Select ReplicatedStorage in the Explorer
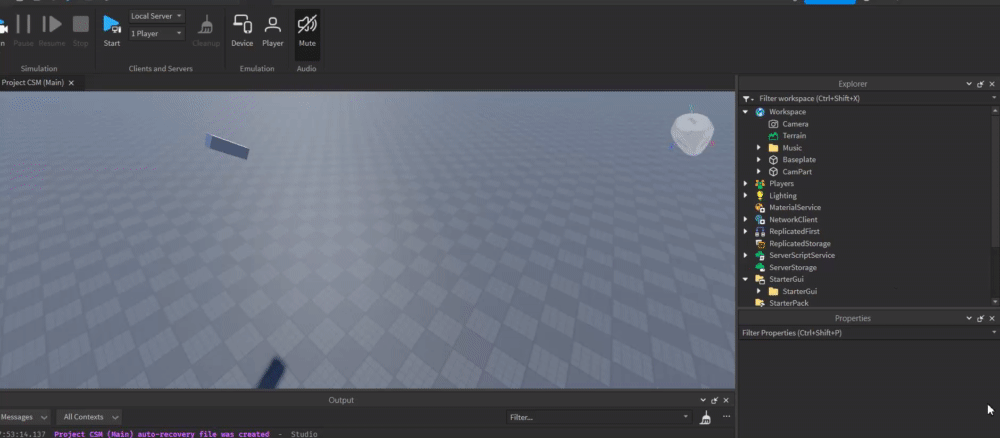This screenshot has width=1000, height=438. (x=800, y=244)
